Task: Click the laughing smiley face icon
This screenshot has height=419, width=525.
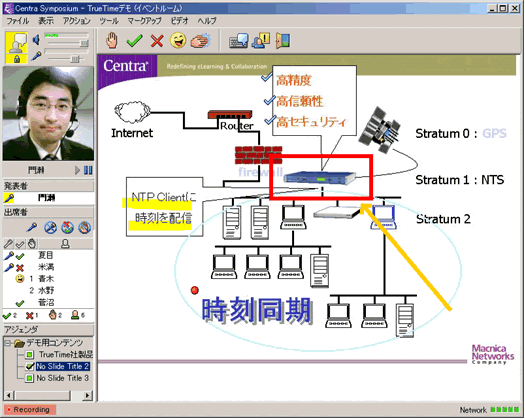Action: tap(178, 41)
